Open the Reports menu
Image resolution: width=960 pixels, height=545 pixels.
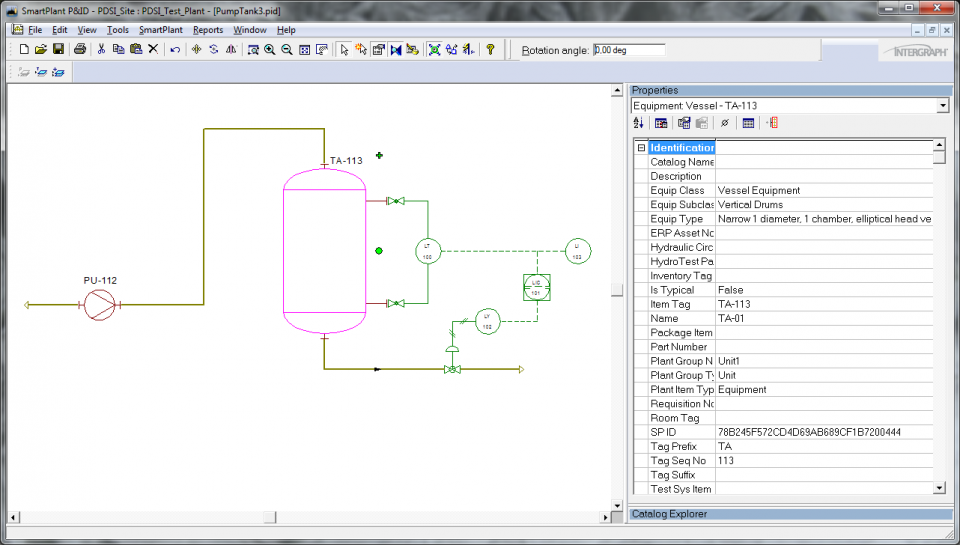pos(208,30)
